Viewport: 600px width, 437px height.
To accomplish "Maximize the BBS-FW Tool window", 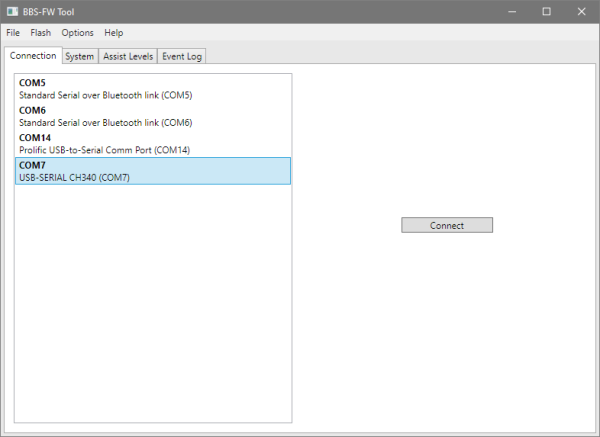I will (546, 11).
